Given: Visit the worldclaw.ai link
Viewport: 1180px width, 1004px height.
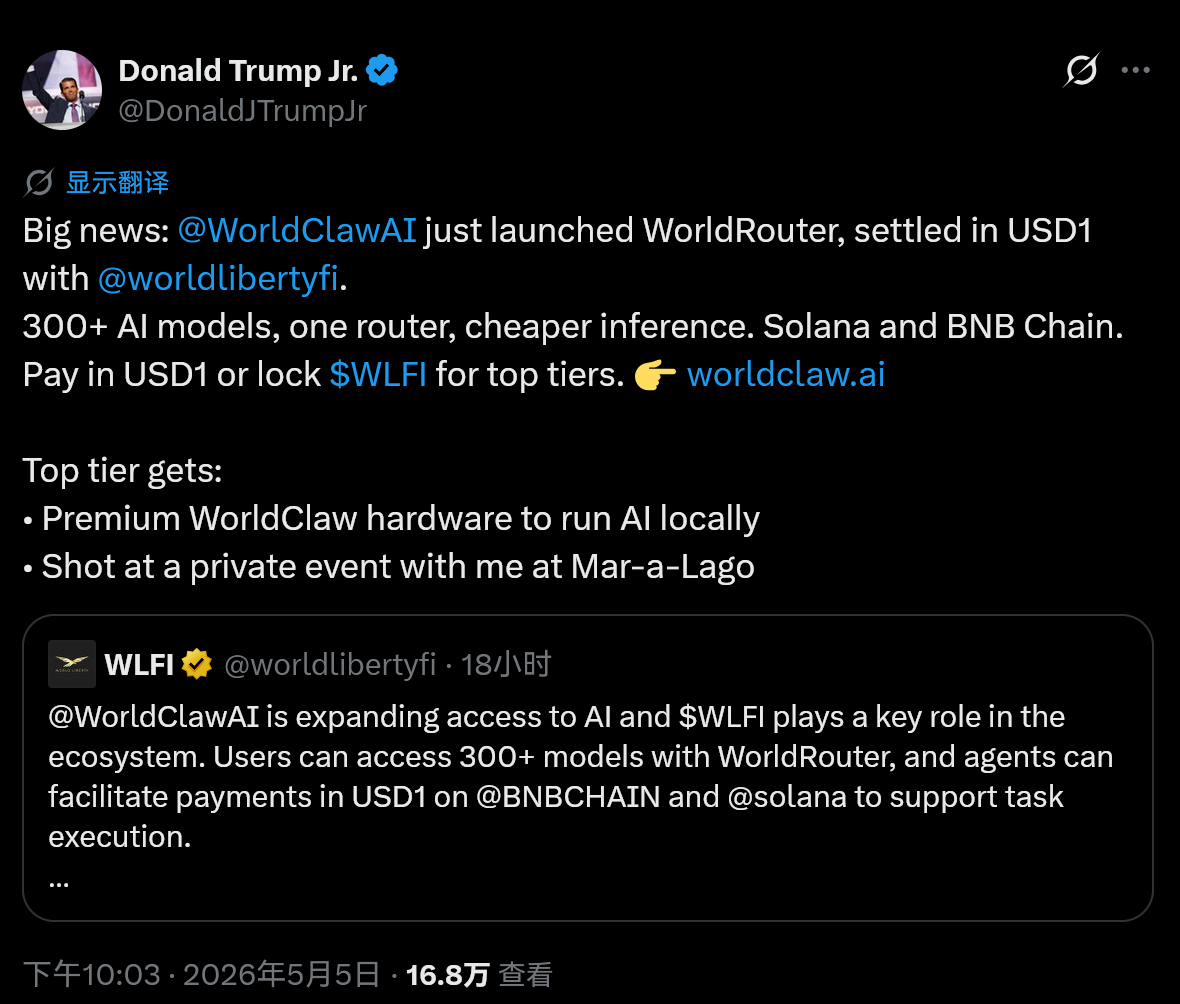Looking at the screenshot, I should [786, 375].
